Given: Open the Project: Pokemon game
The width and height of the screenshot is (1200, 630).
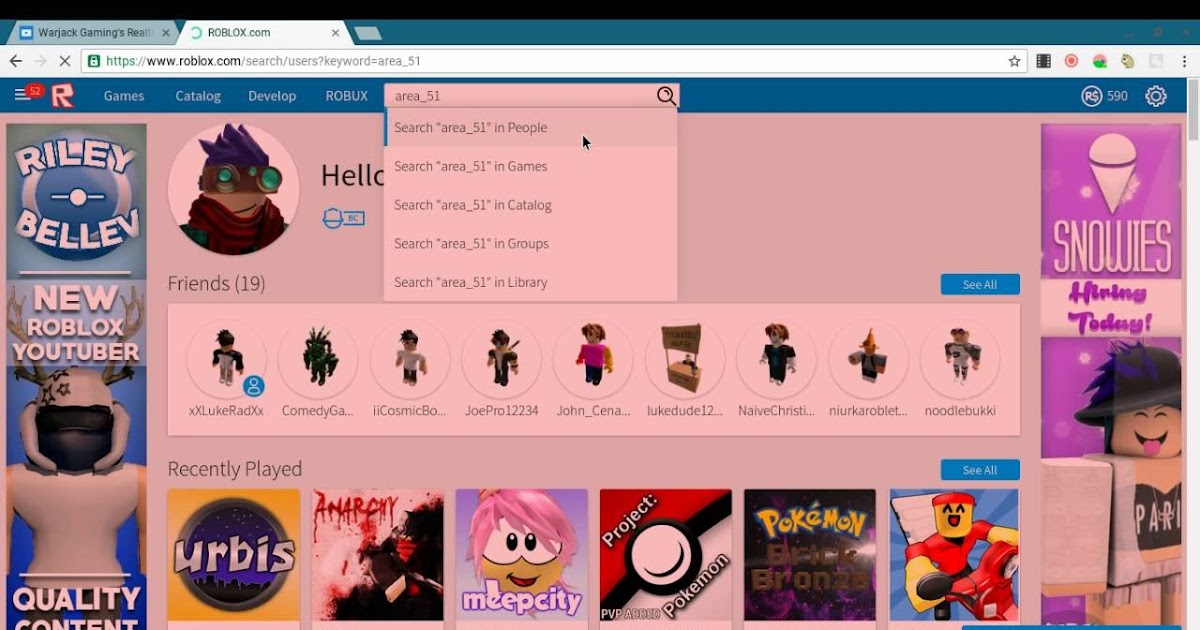Looking at the screenshot, I should coord(666,555).
